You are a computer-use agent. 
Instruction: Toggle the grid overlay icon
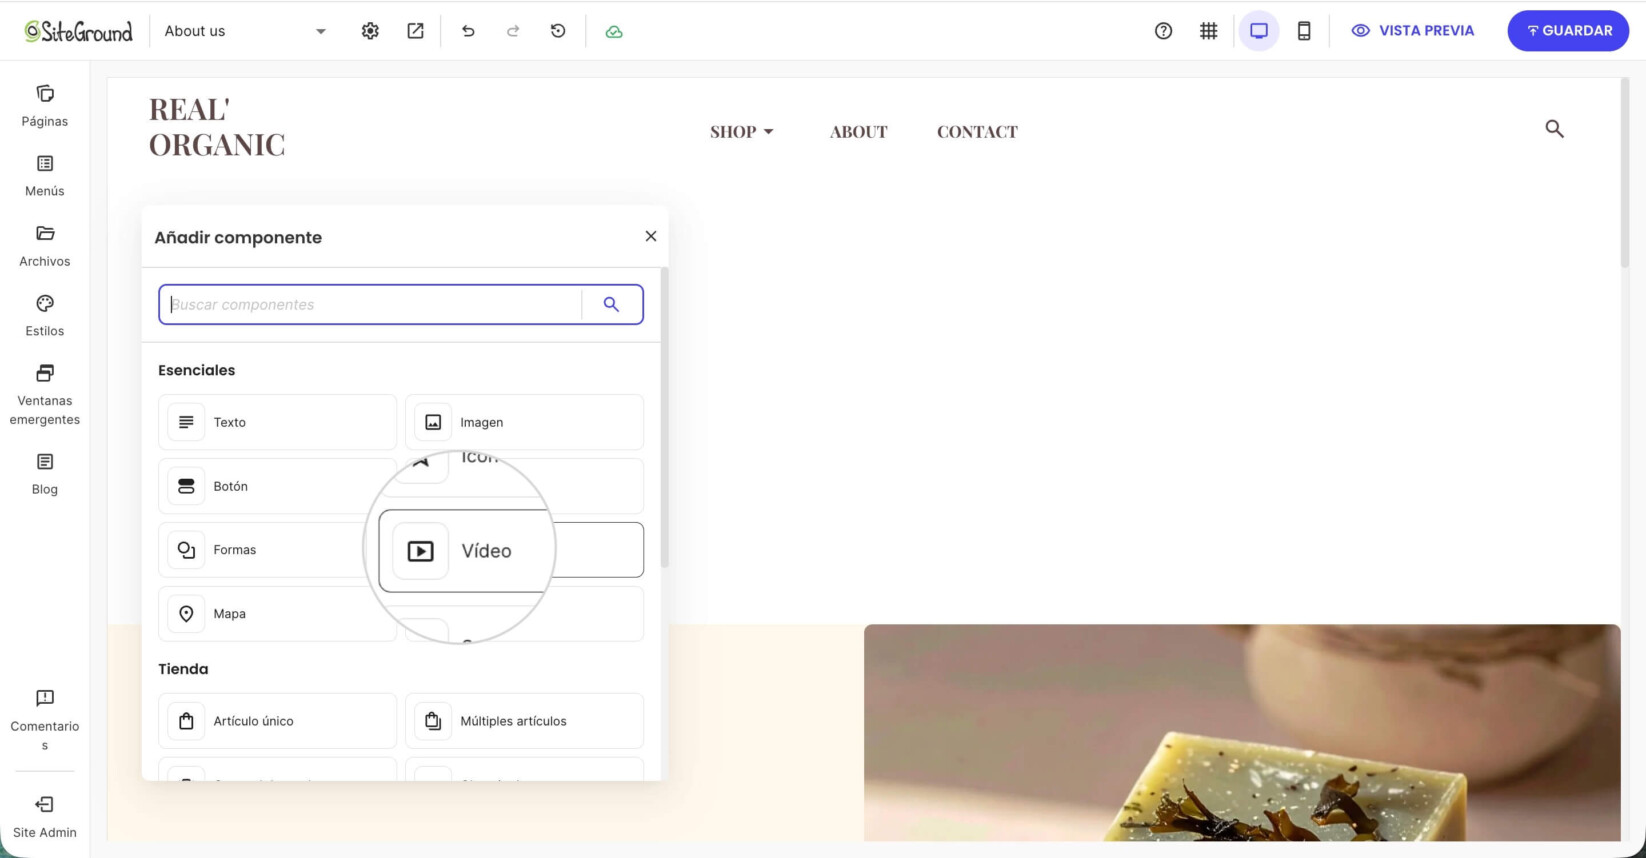tap(1209, 31)
